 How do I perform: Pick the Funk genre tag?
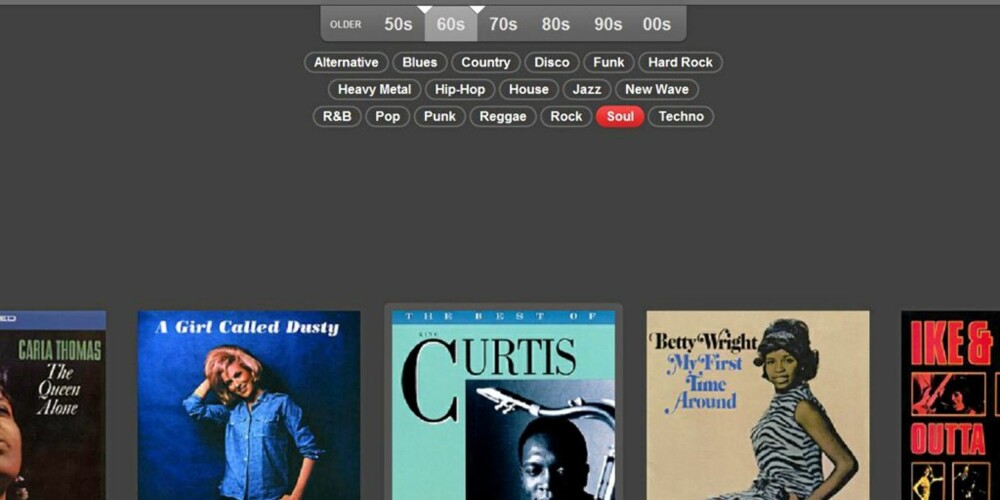608,62
